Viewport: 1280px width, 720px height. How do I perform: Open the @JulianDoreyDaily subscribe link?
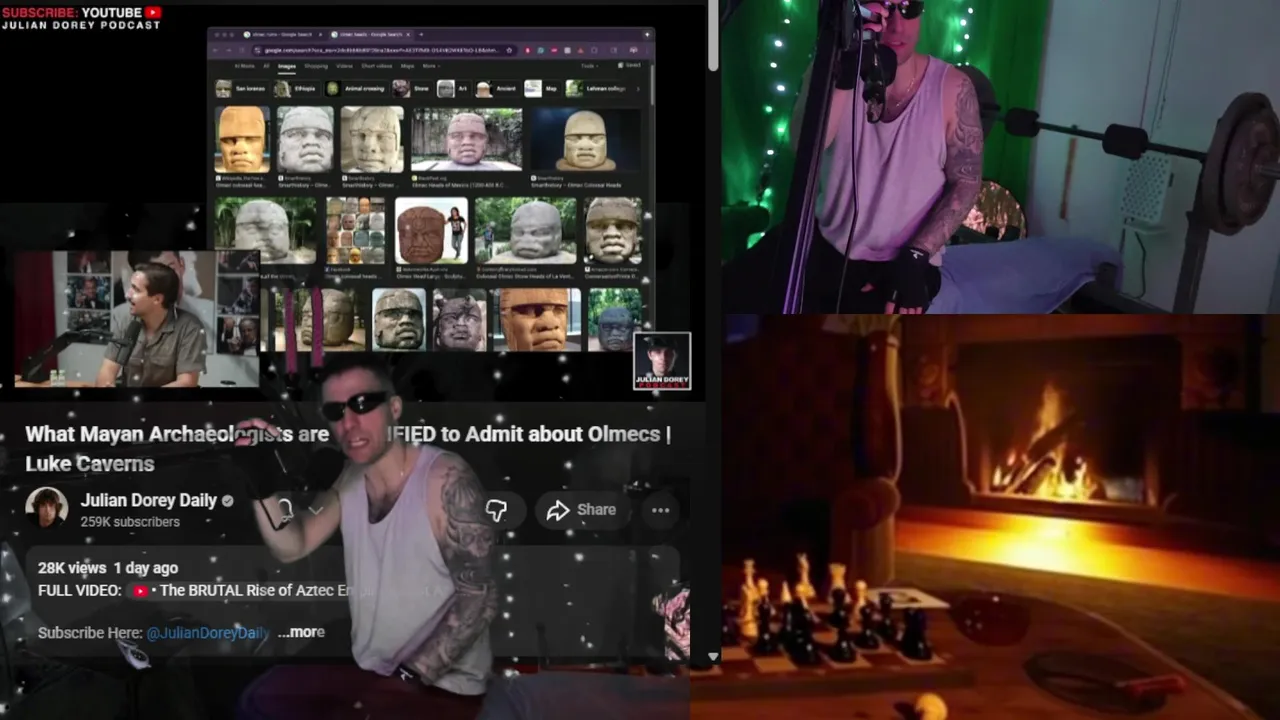tap(208, 632)
